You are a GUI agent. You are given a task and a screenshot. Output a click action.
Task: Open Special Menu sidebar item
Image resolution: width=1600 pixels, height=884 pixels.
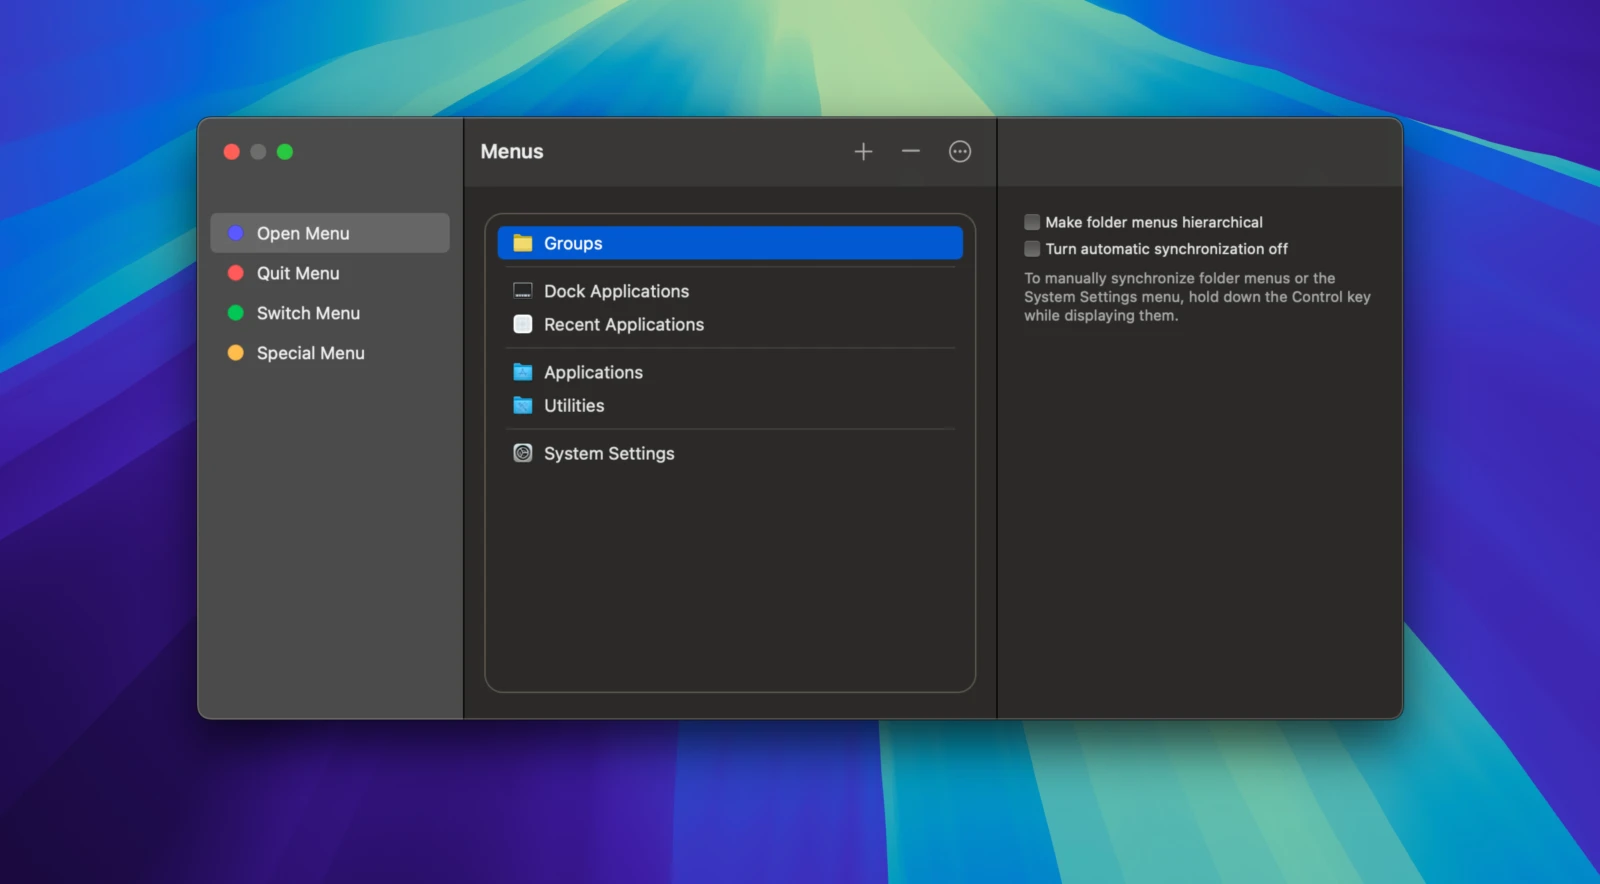(310, 353)
